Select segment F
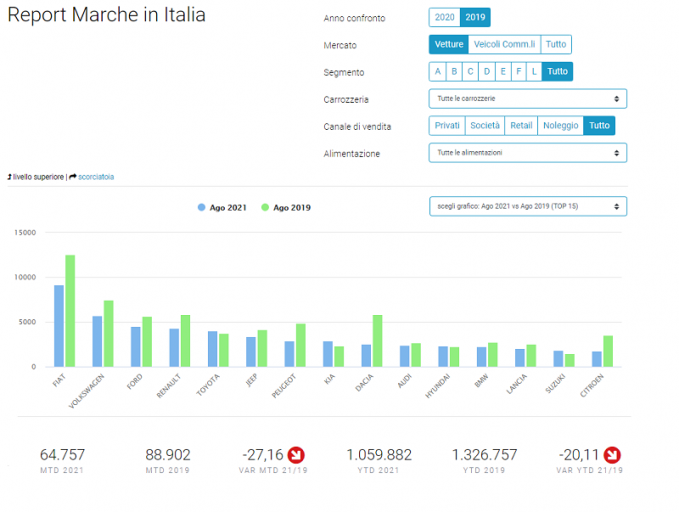This screenshot has width=679, height=512. [x=519, y=71]
